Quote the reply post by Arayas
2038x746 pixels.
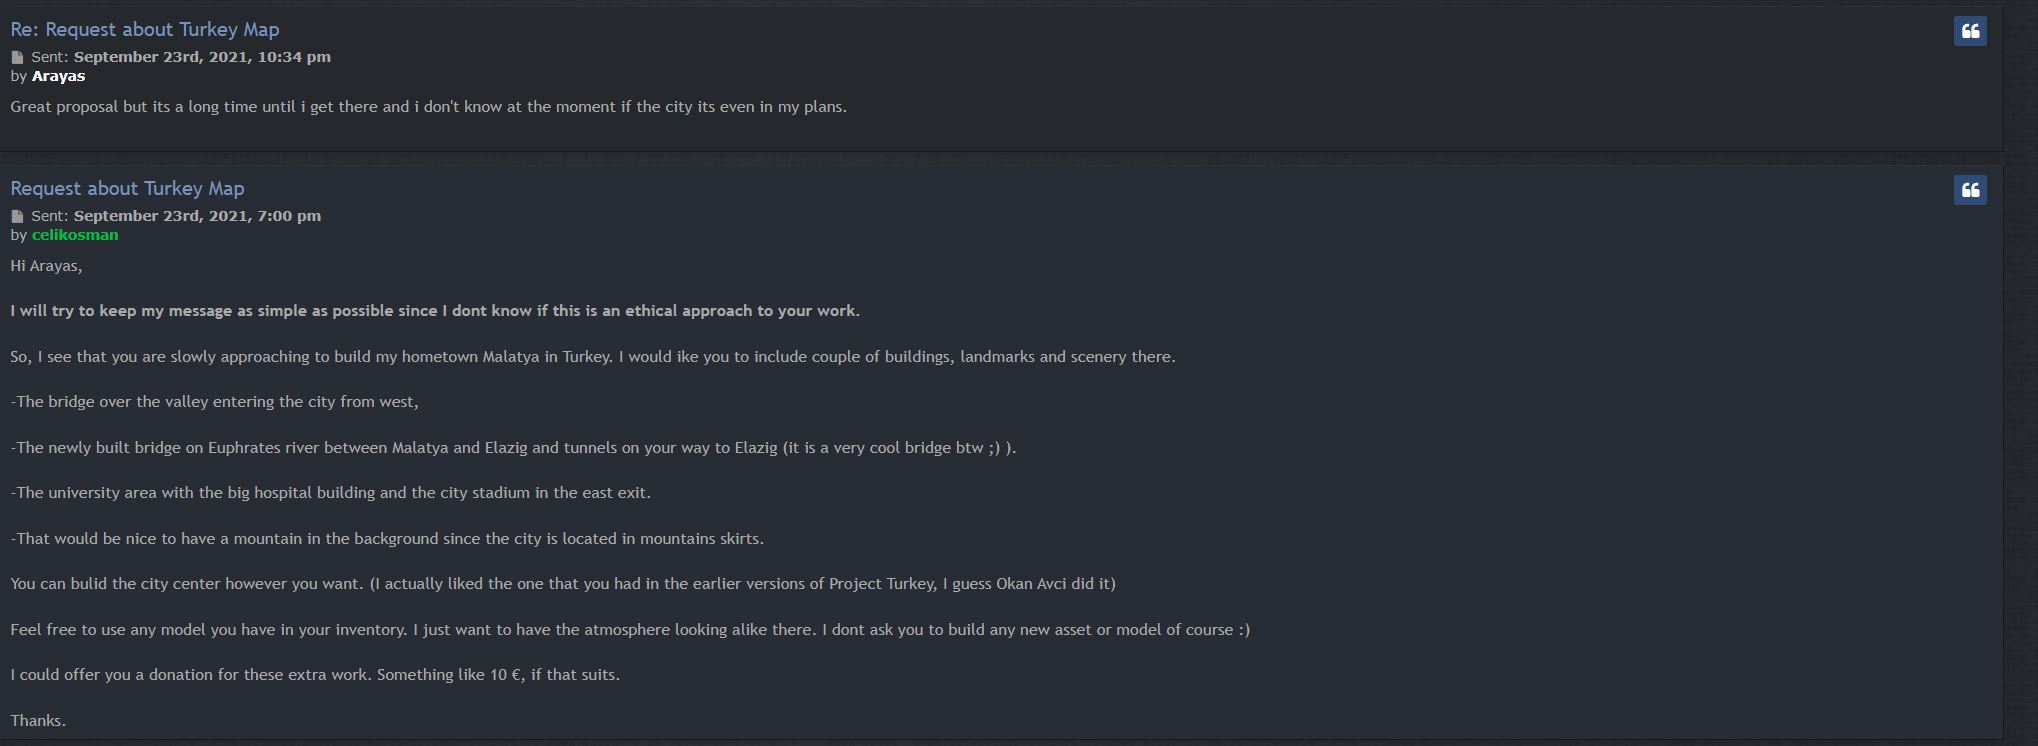point(1970,31)
